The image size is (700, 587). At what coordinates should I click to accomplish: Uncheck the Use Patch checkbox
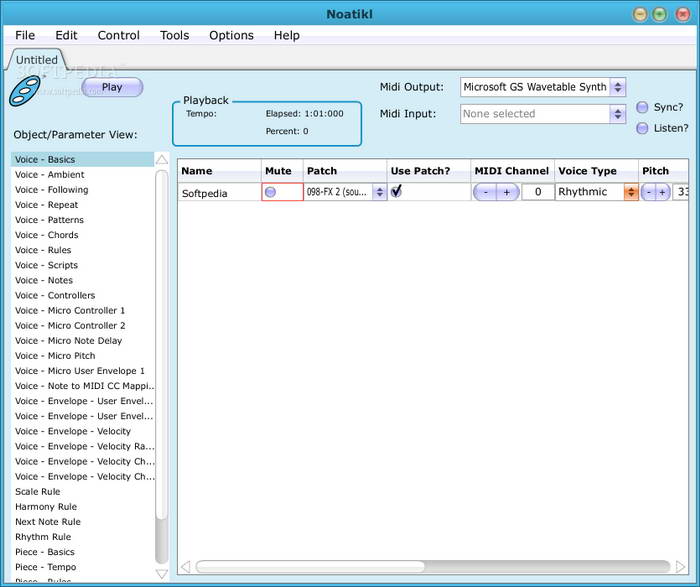point(397,191)
